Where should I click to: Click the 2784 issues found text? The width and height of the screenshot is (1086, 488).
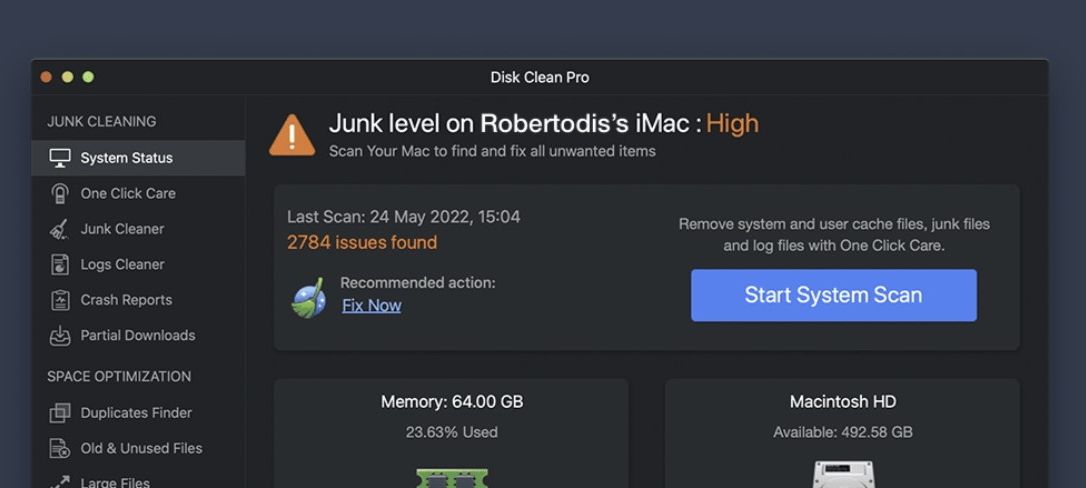click(362, 243)
